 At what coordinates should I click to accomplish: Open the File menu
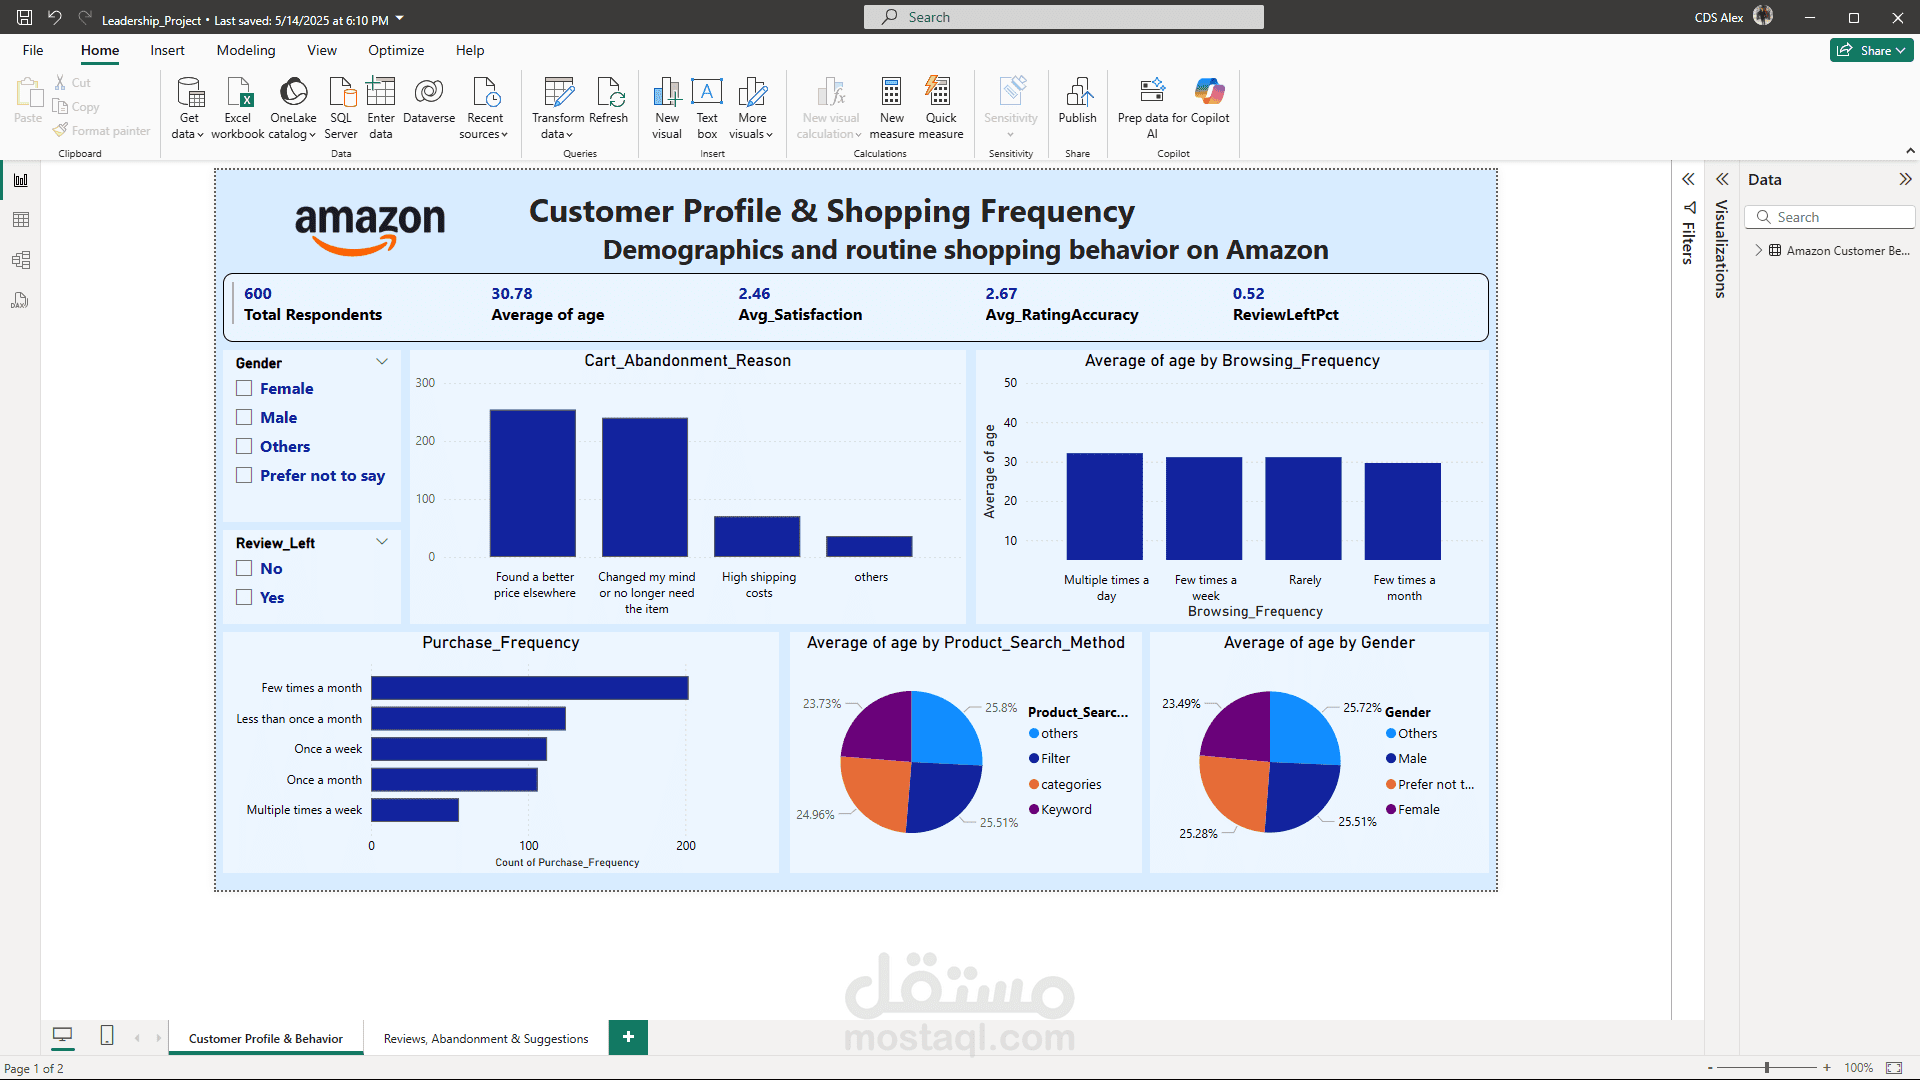pyautogui.click(x=33, y=50)
